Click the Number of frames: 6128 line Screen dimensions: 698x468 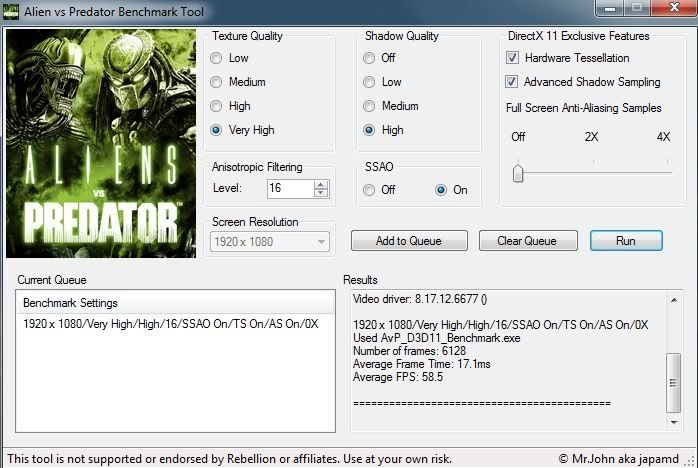[x=410, y=351]
